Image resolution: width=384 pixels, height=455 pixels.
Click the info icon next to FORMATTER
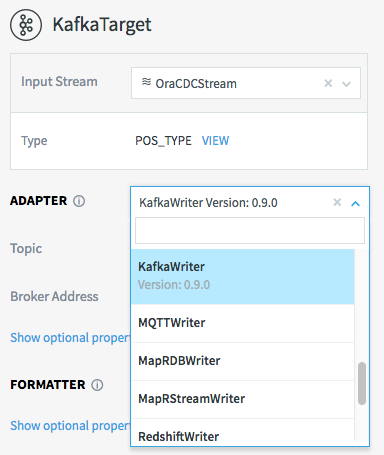coord(97,385)
